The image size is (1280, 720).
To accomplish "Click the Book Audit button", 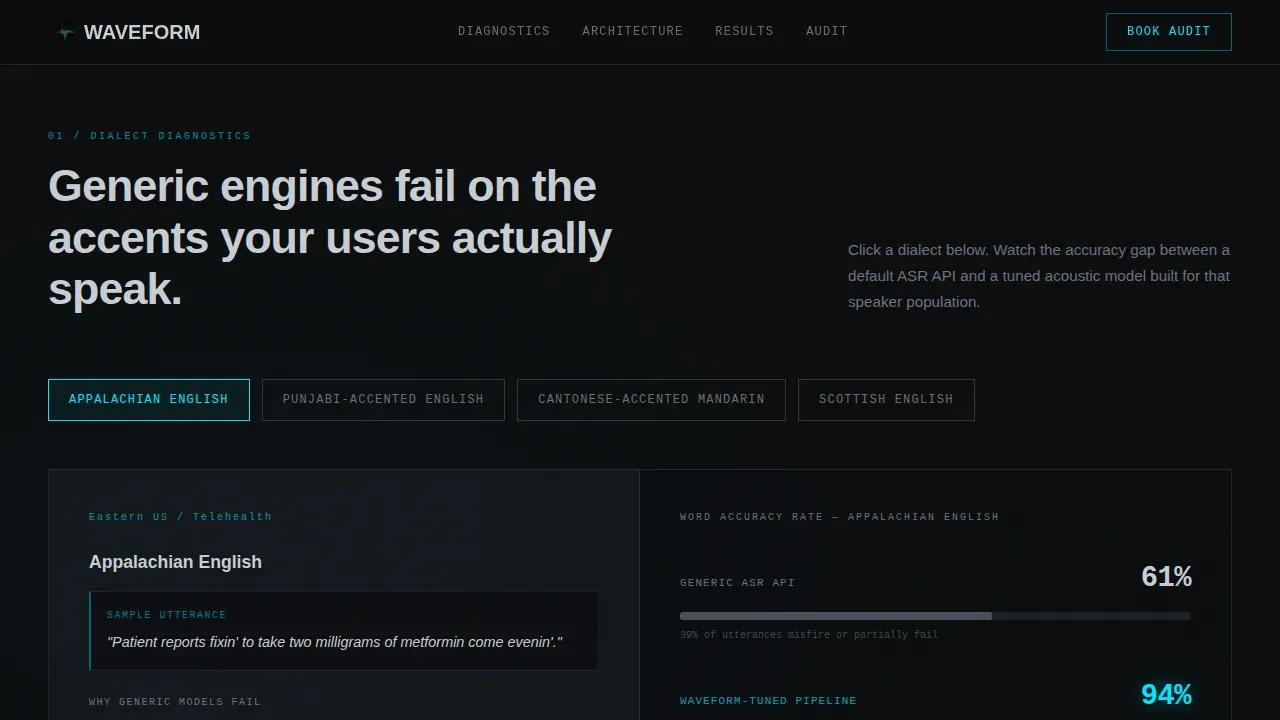I will tap(1168, 32).
